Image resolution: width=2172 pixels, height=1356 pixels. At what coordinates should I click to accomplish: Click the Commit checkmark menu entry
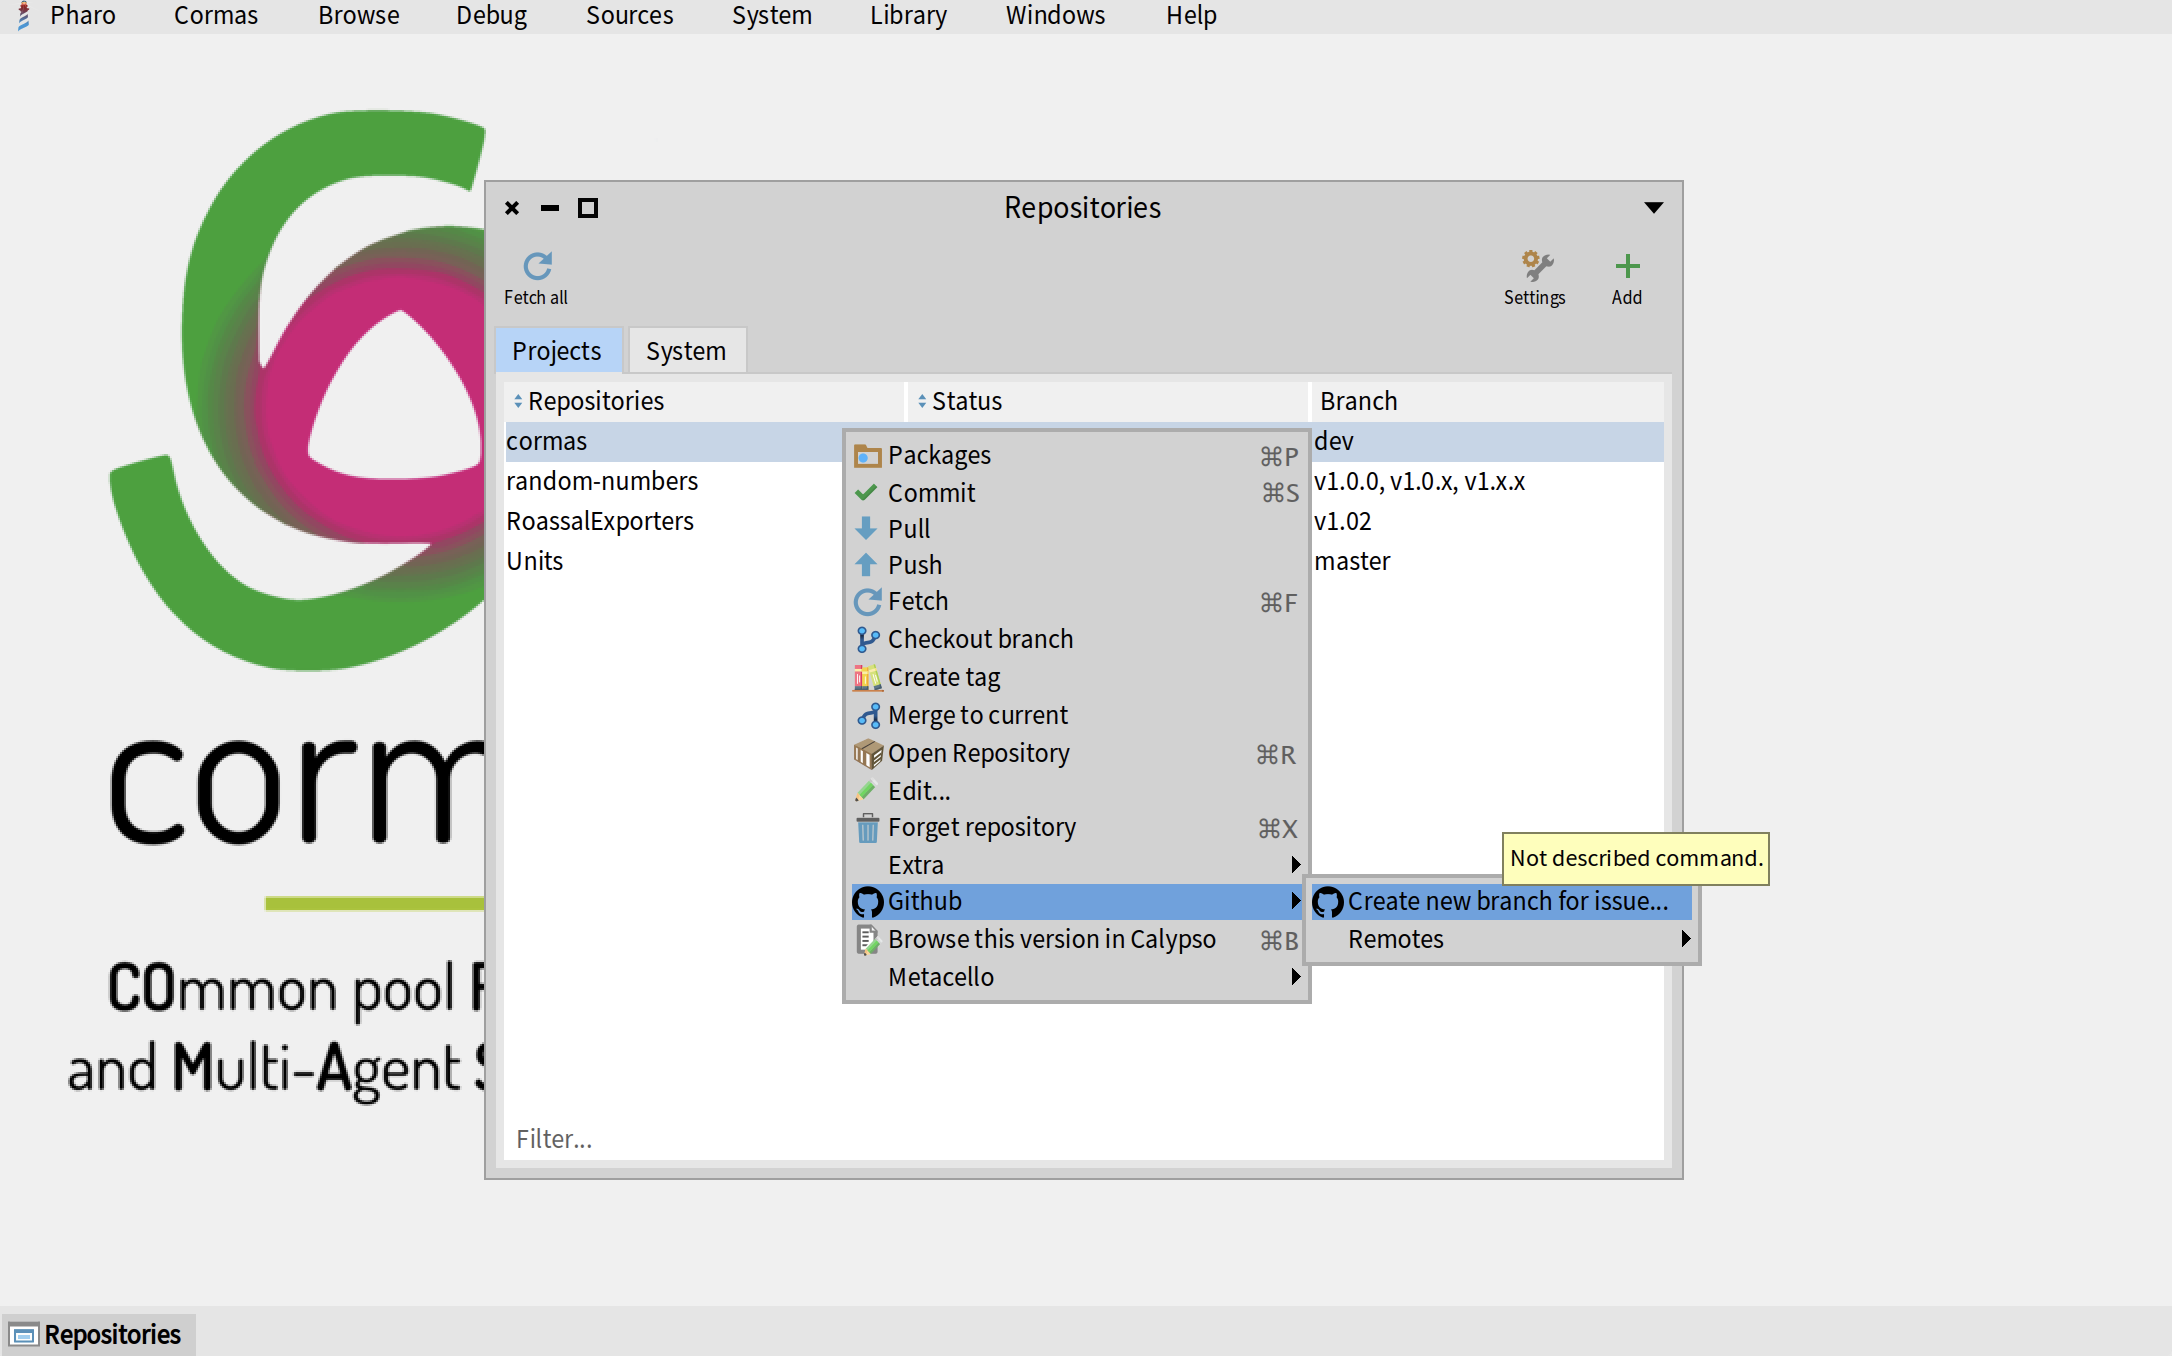(x=931, y=493)
